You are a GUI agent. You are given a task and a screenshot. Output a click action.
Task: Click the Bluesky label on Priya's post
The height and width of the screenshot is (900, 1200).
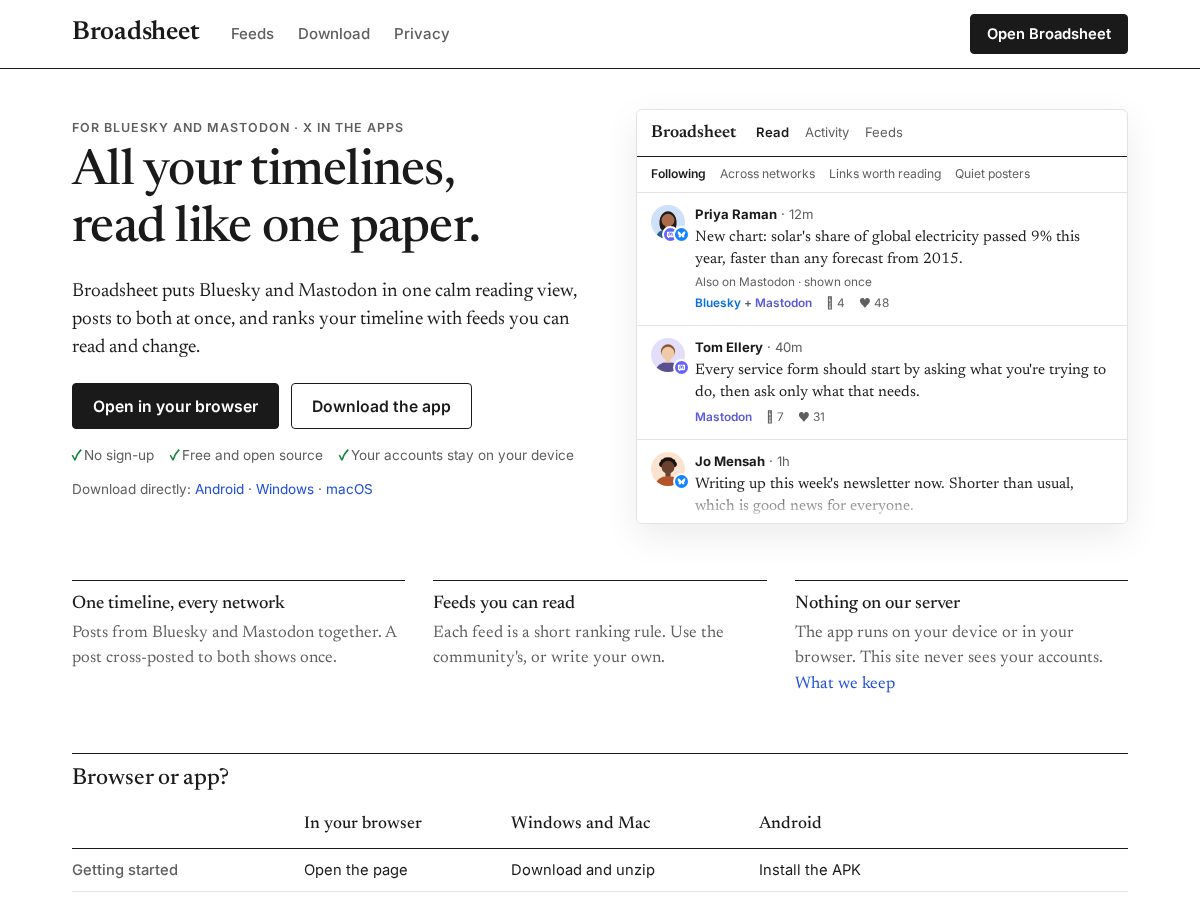718,303
